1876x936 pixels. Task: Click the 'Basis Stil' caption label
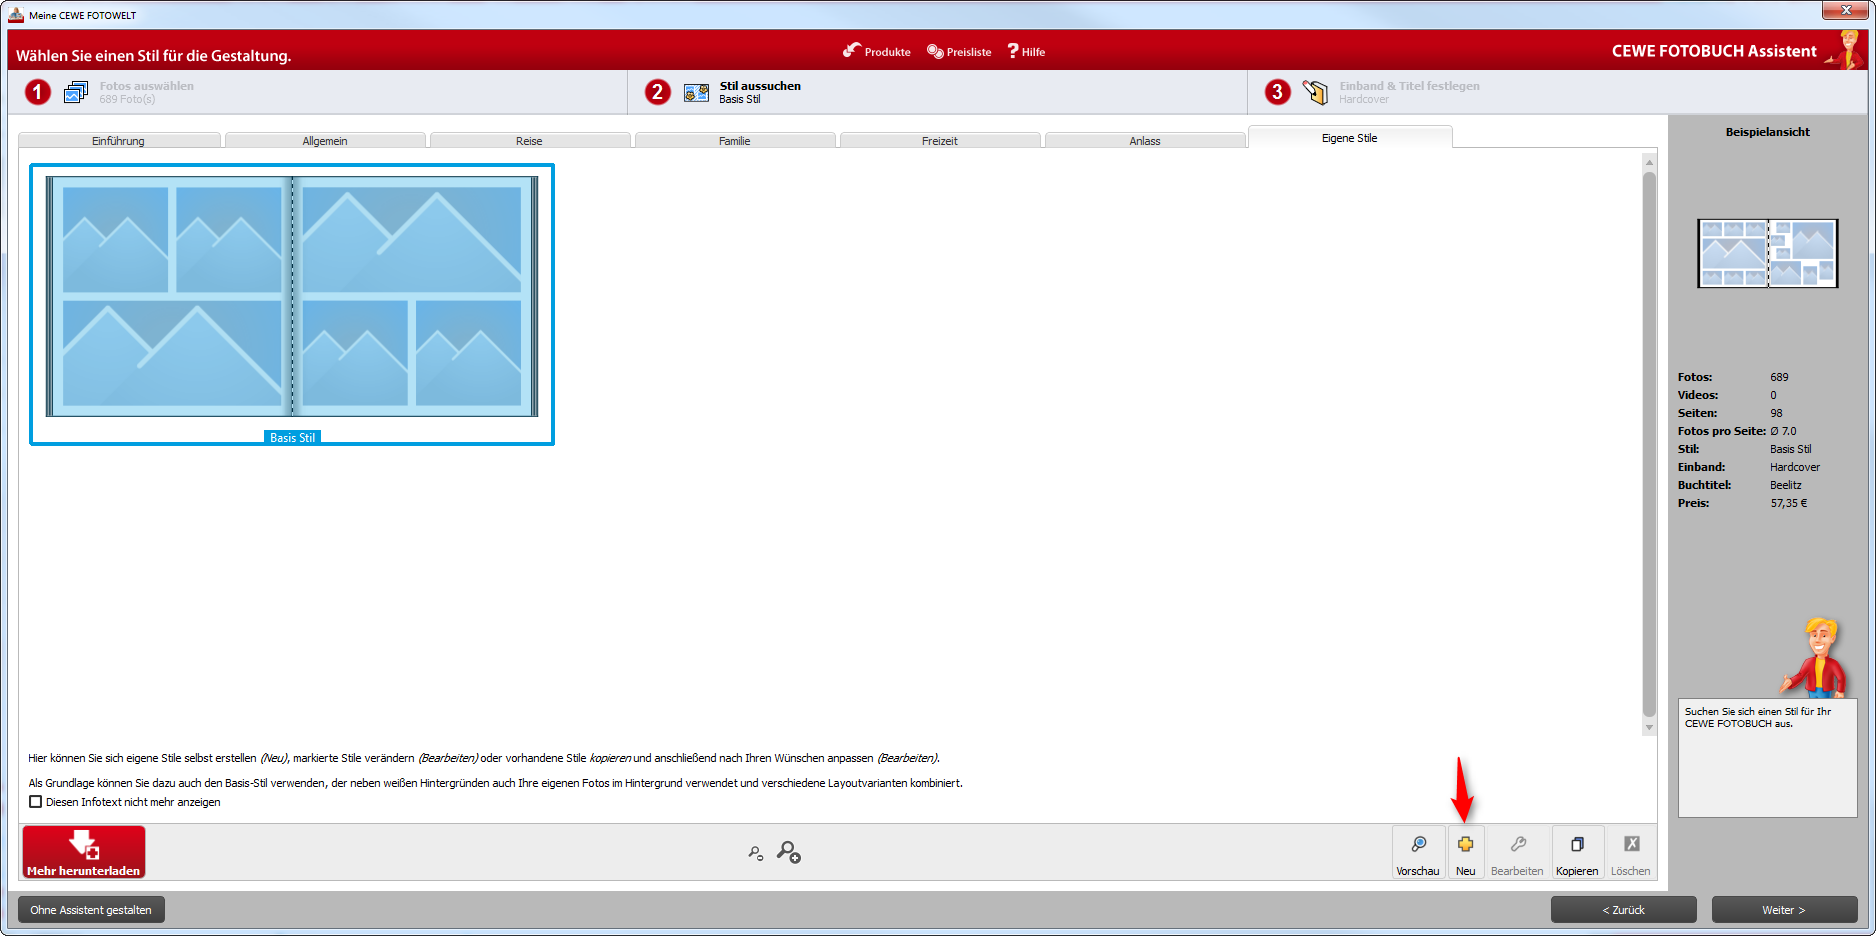point(292,438)
